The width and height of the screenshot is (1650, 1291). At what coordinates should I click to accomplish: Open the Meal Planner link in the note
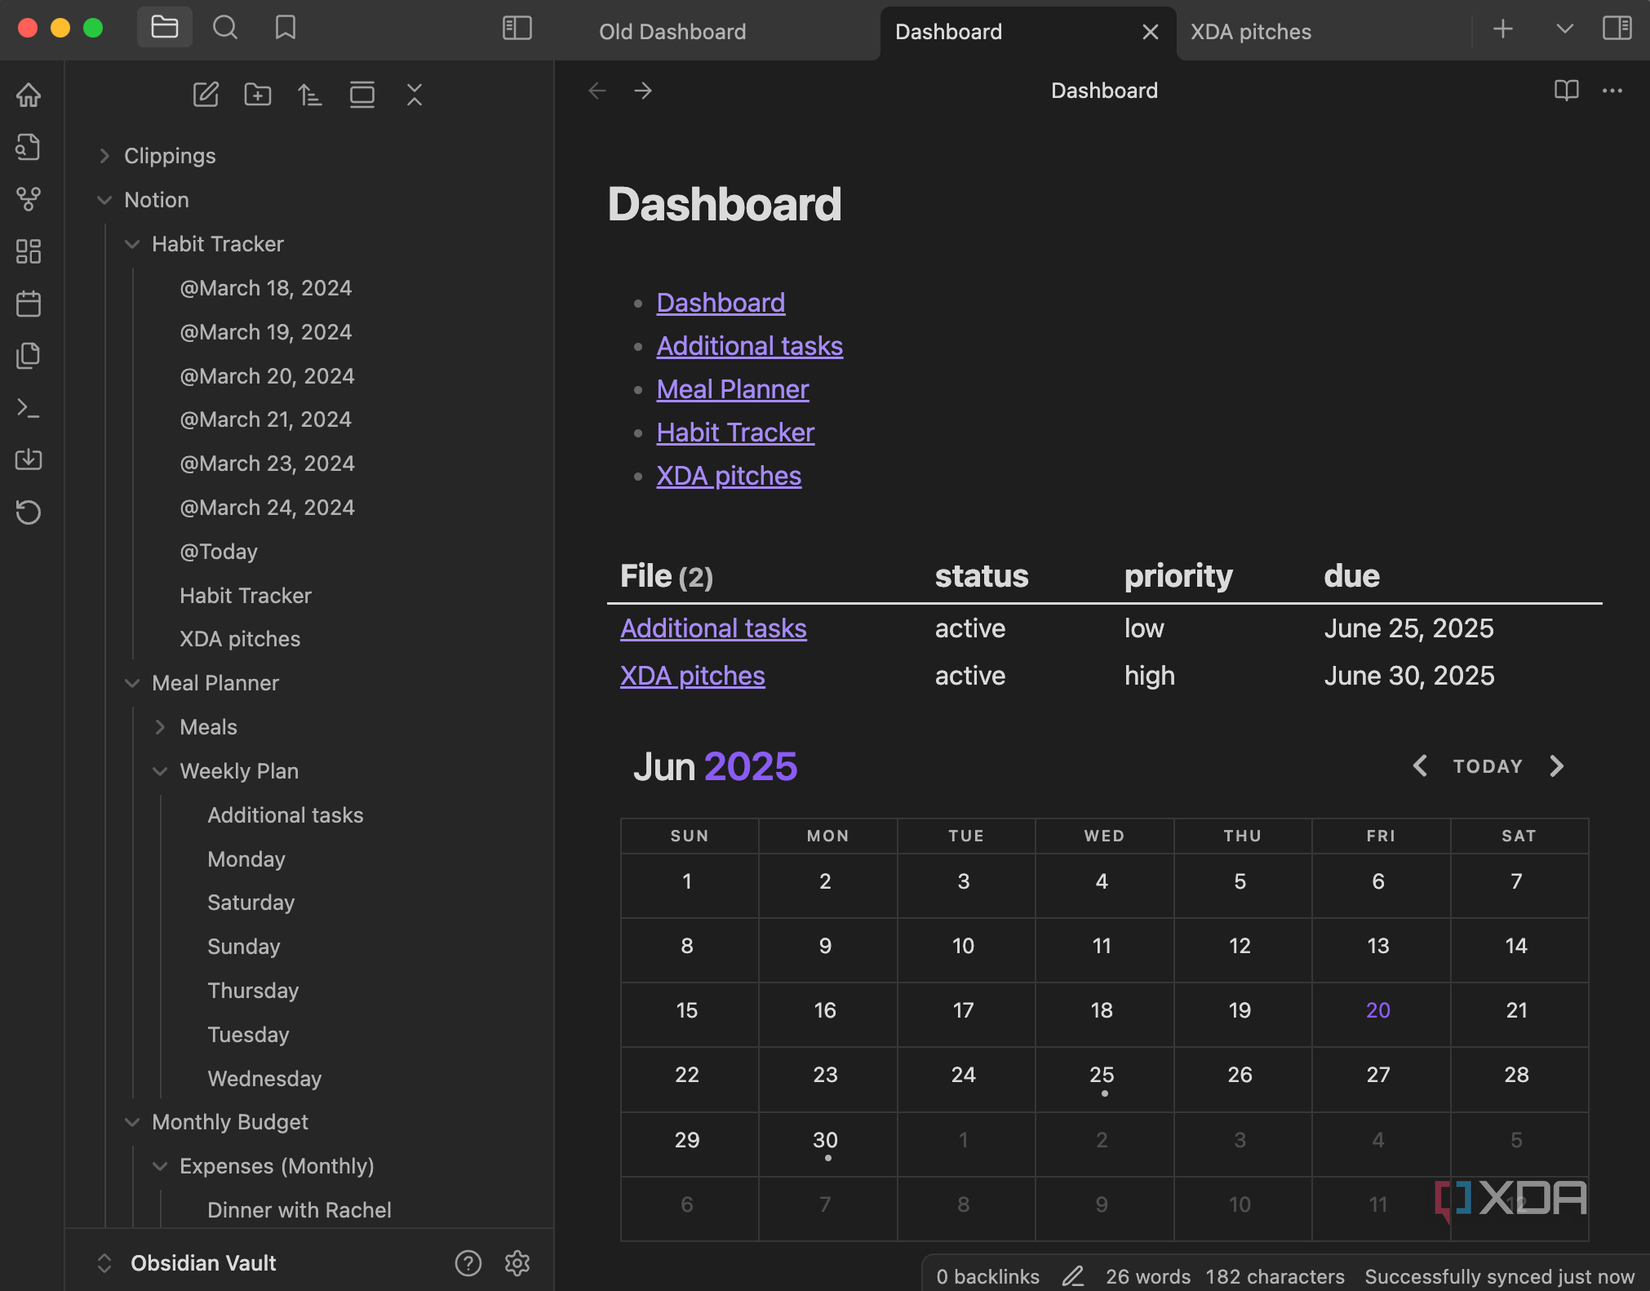732,389
